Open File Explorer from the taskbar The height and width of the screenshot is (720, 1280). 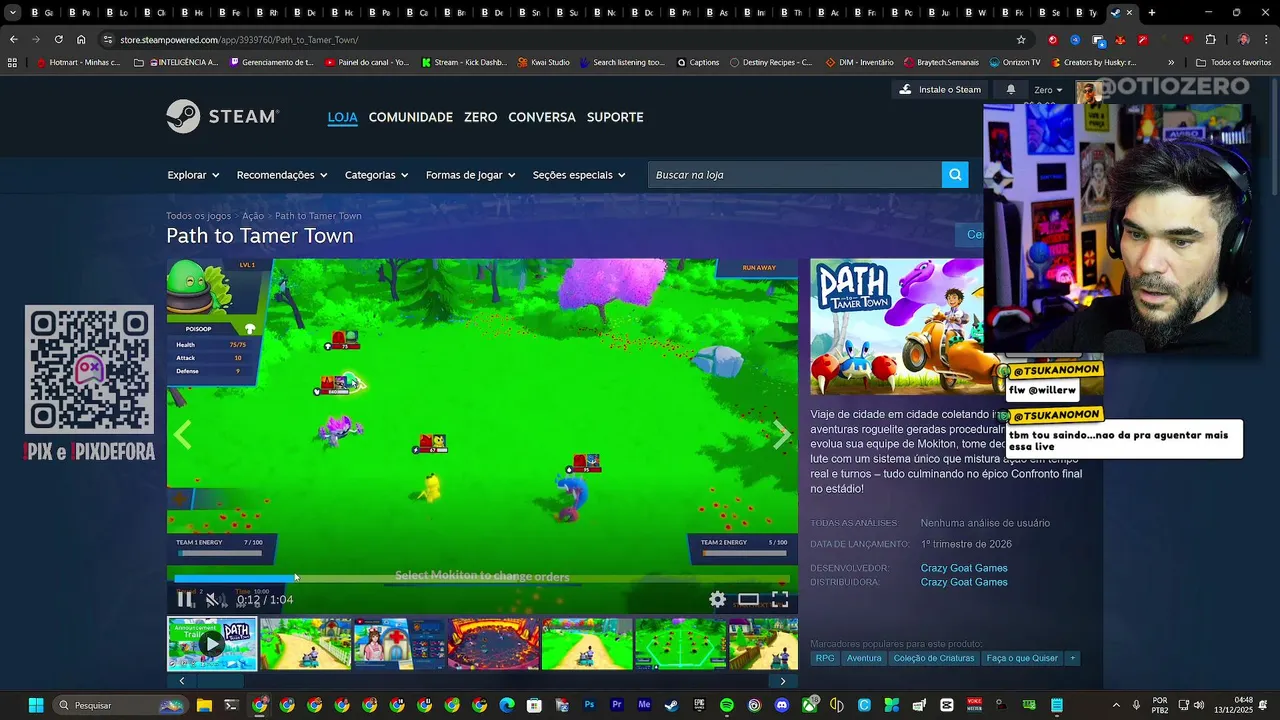[204, 705]
